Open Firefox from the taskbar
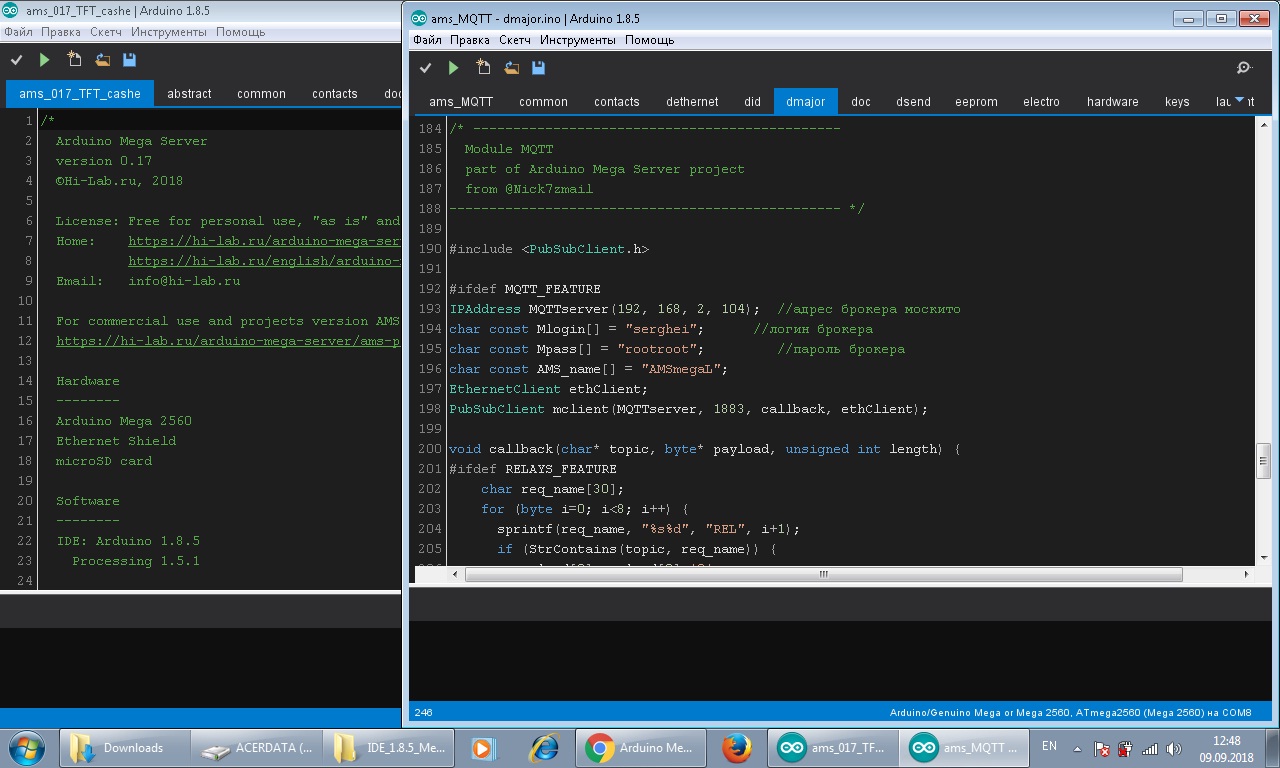The height and width of the screenshot is (768, 1280). [736, 747]
